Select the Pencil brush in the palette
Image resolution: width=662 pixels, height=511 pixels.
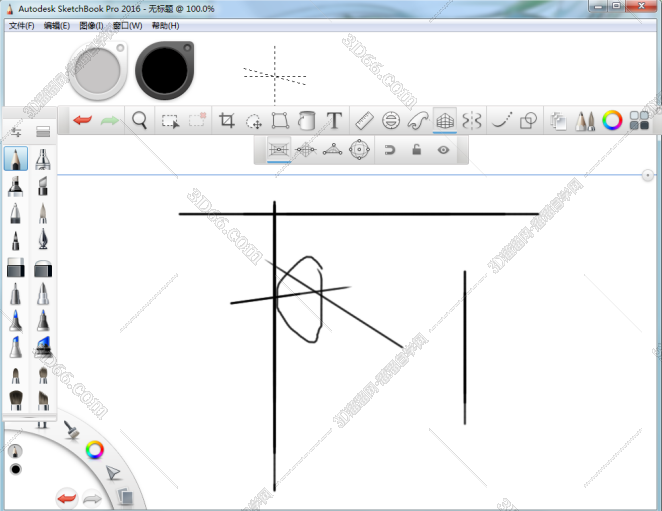pyautogui.click(x=16, y=159)
